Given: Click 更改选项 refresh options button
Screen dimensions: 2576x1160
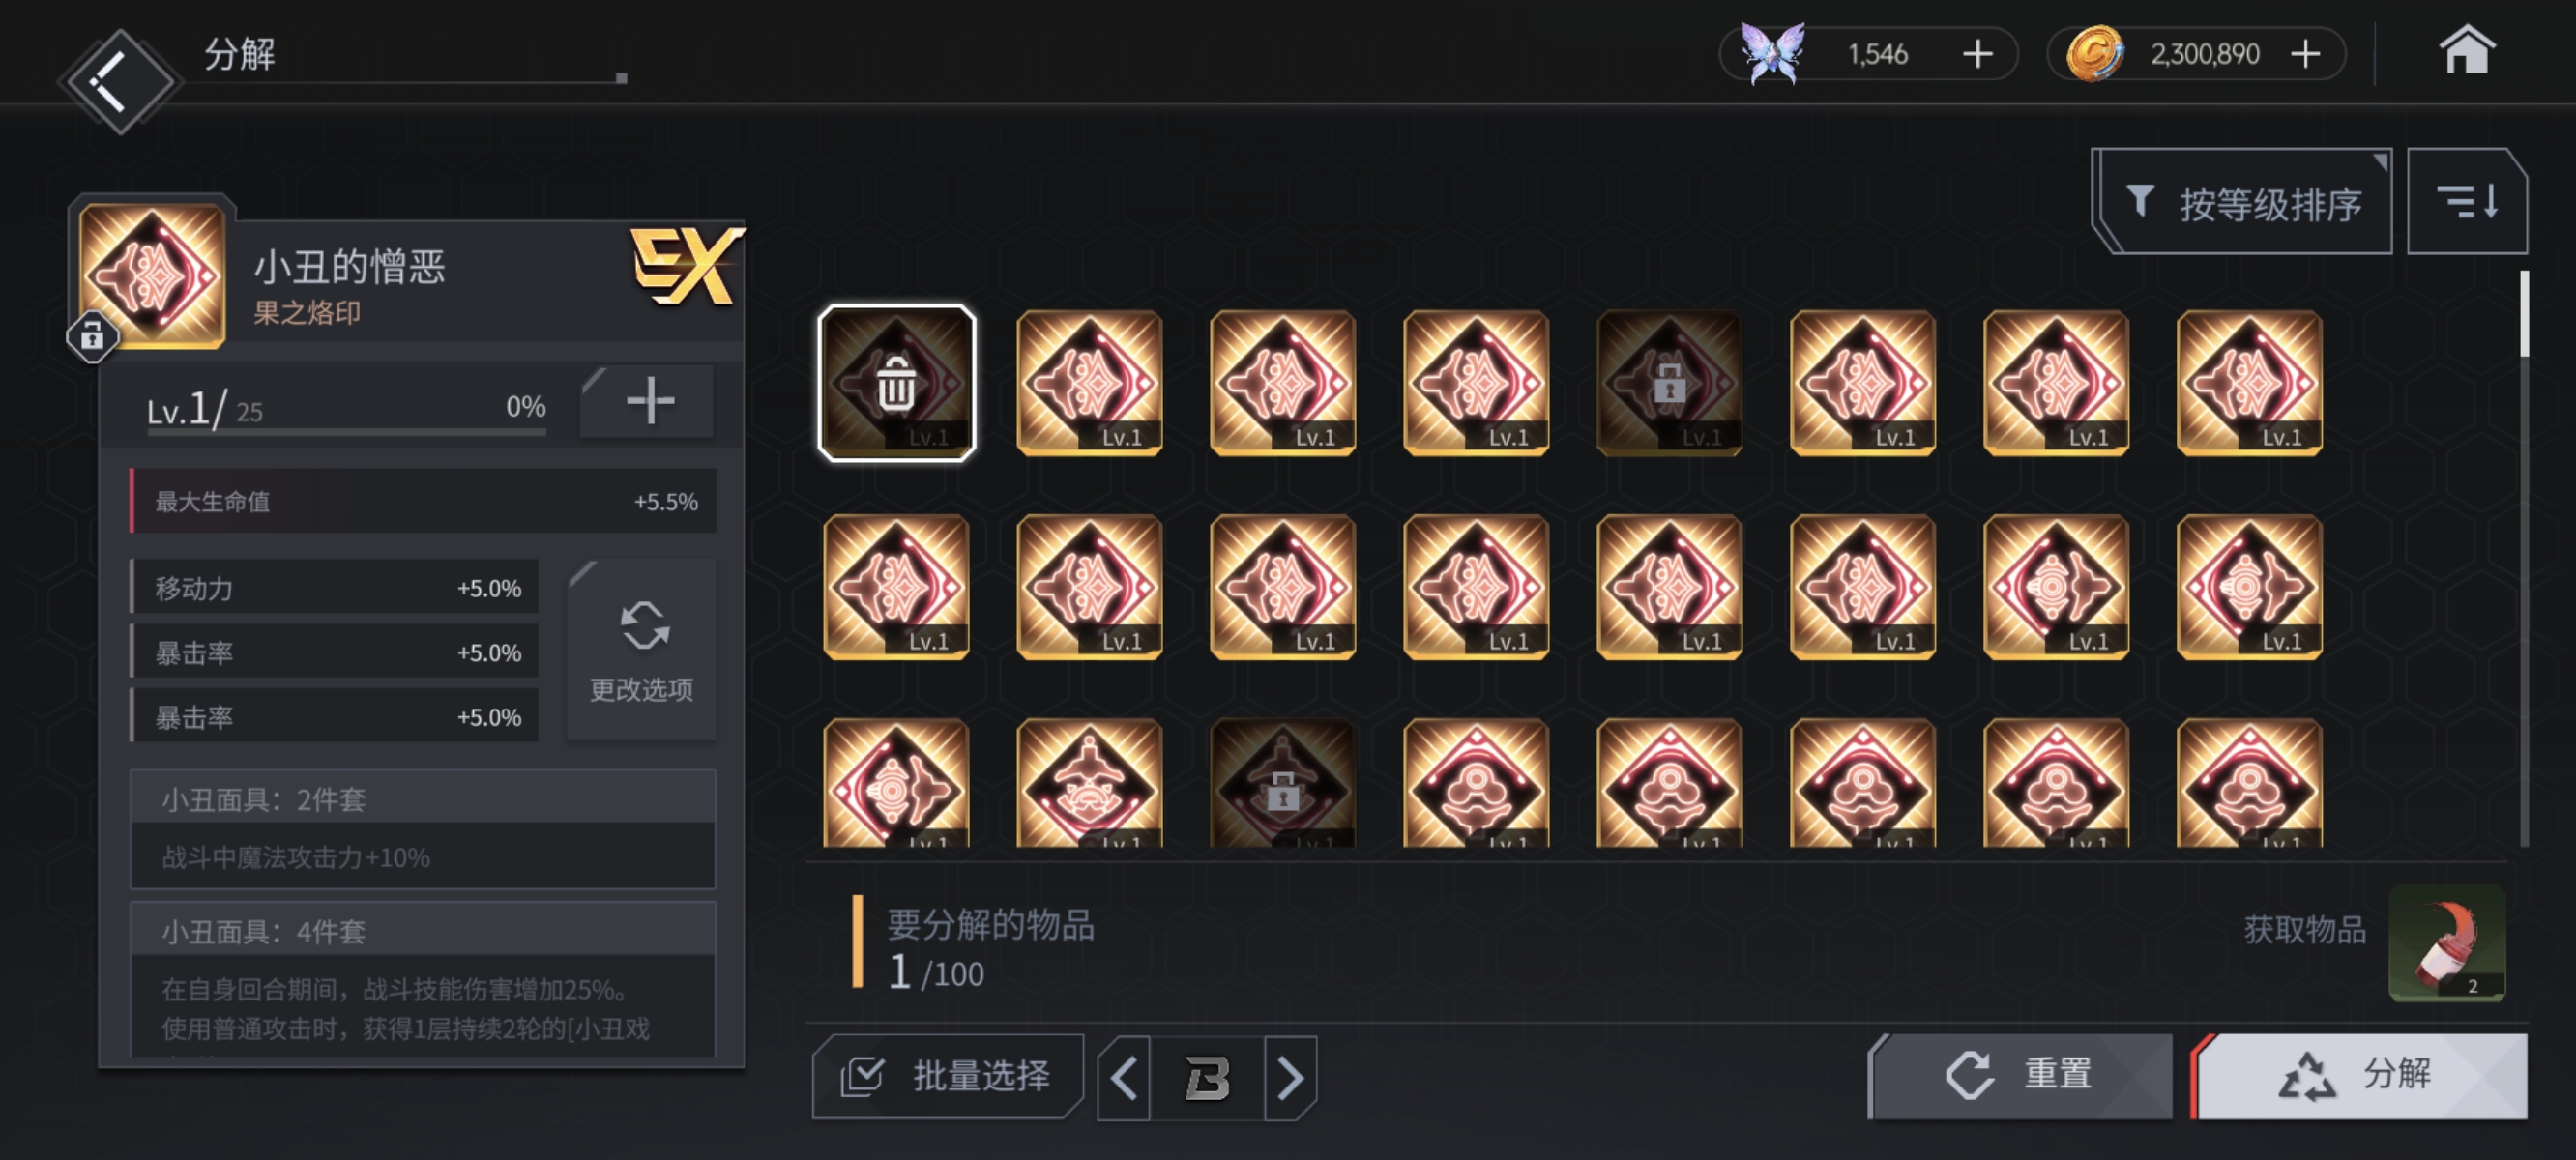Looking at the screenshot, I should click(642, 650).
